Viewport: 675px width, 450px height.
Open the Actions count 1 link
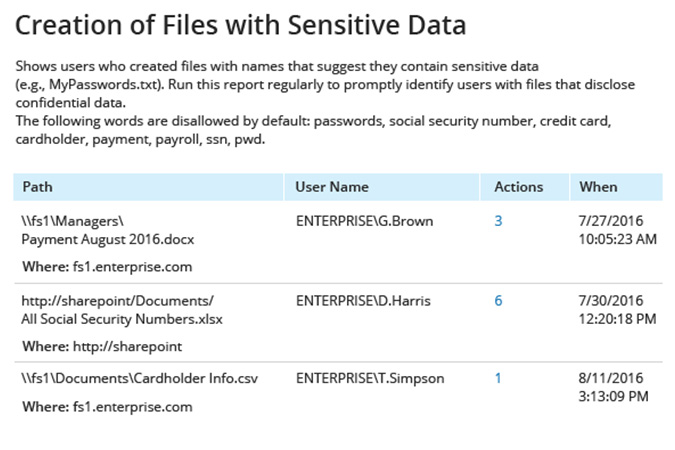pos(498,378)
